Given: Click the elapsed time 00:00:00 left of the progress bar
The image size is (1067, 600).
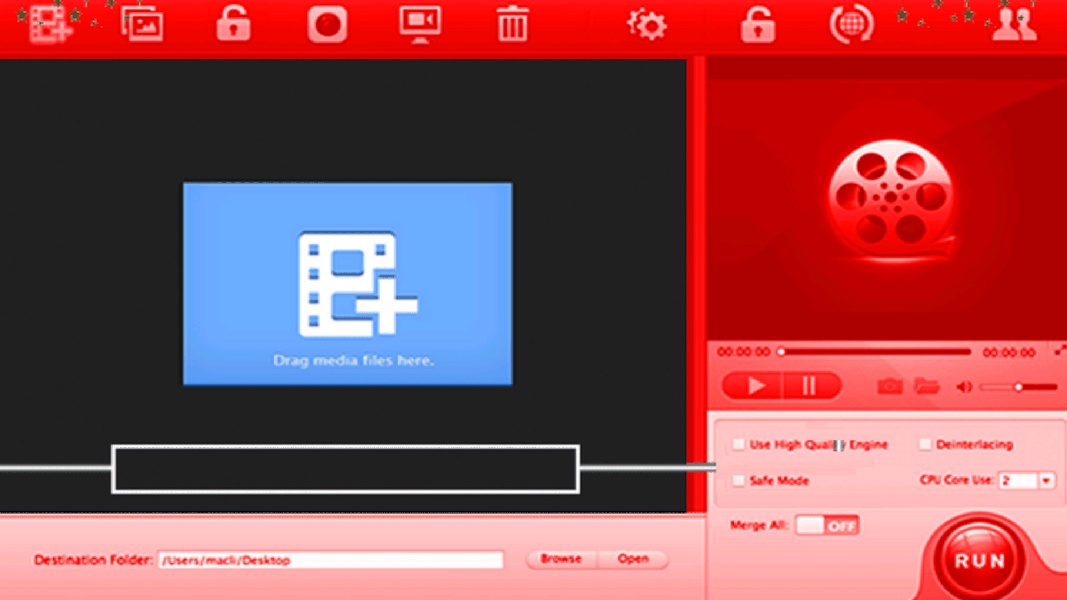Looking at the screenshot, I should (744, 352).
